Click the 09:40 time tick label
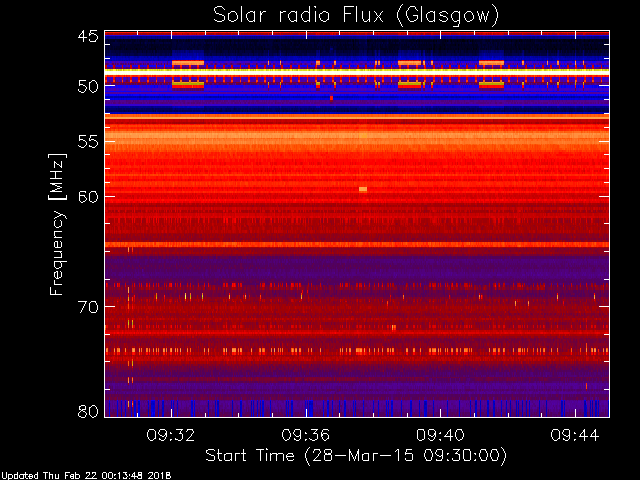The height and width of the screenshot is (480, 640). (x=440, y=435)
